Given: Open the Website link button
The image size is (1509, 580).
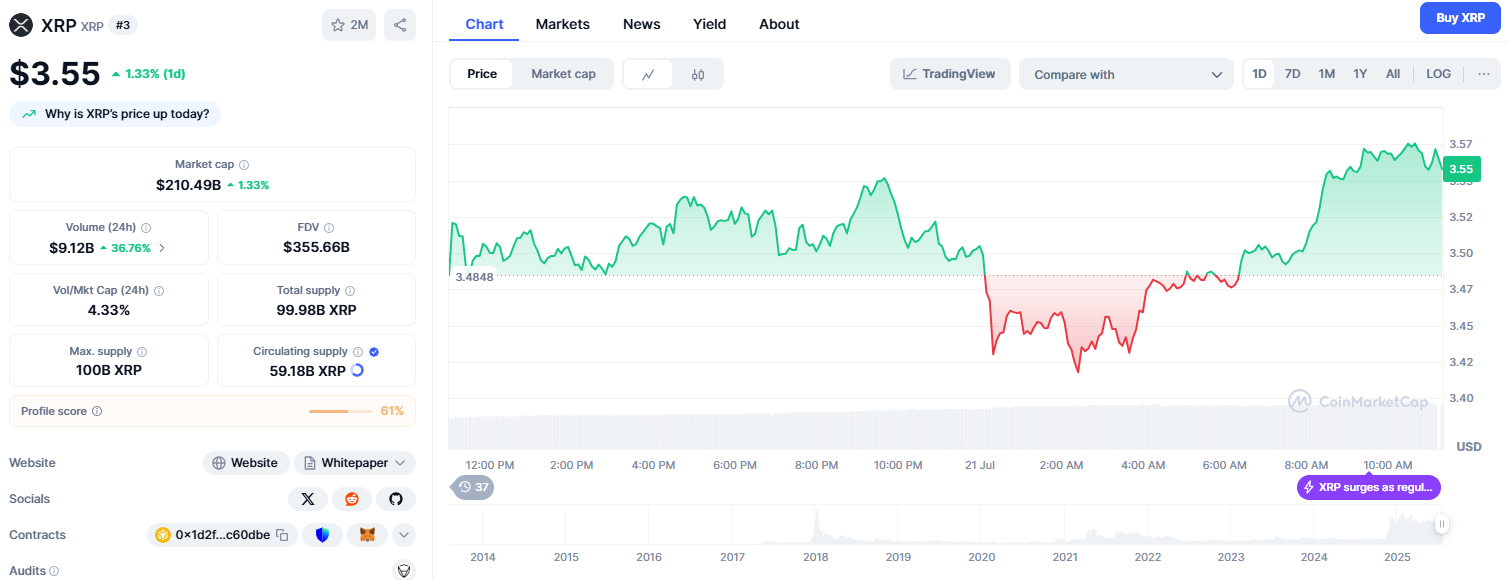Looking at the screenshot, I should click(x=246, y=463).
